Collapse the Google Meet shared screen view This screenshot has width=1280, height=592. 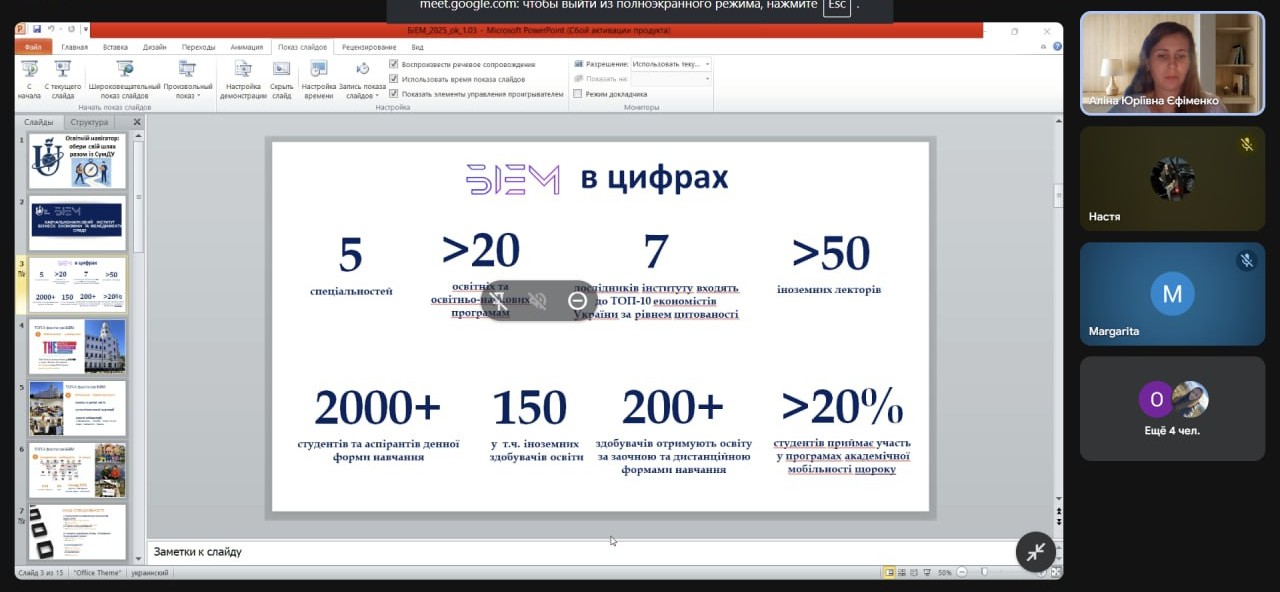pyautogui.click(x=1036, y=552)
